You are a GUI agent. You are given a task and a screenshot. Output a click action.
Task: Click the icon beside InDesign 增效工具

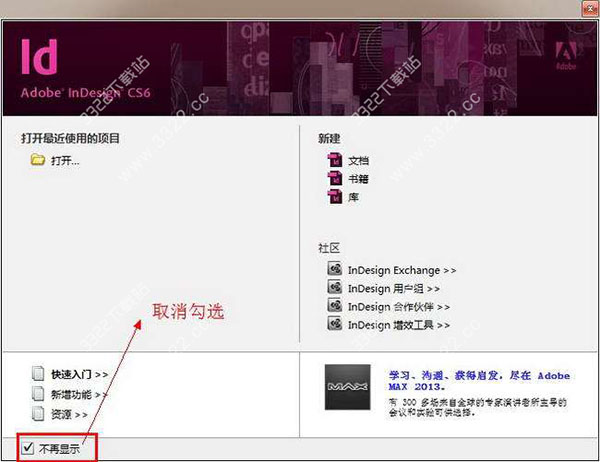(334, 324)
